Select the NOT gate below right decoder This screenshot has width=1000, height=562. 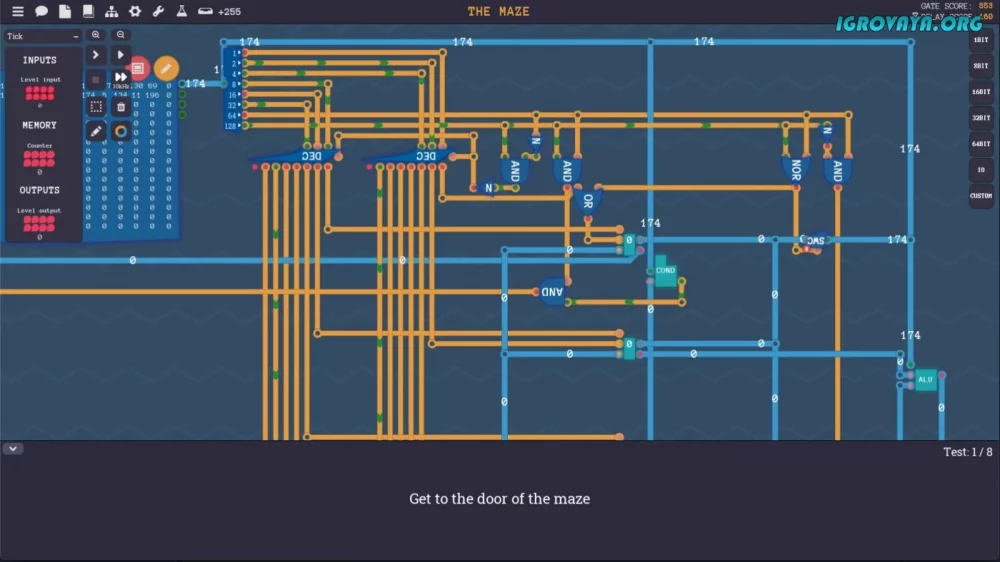pos(489,188)
